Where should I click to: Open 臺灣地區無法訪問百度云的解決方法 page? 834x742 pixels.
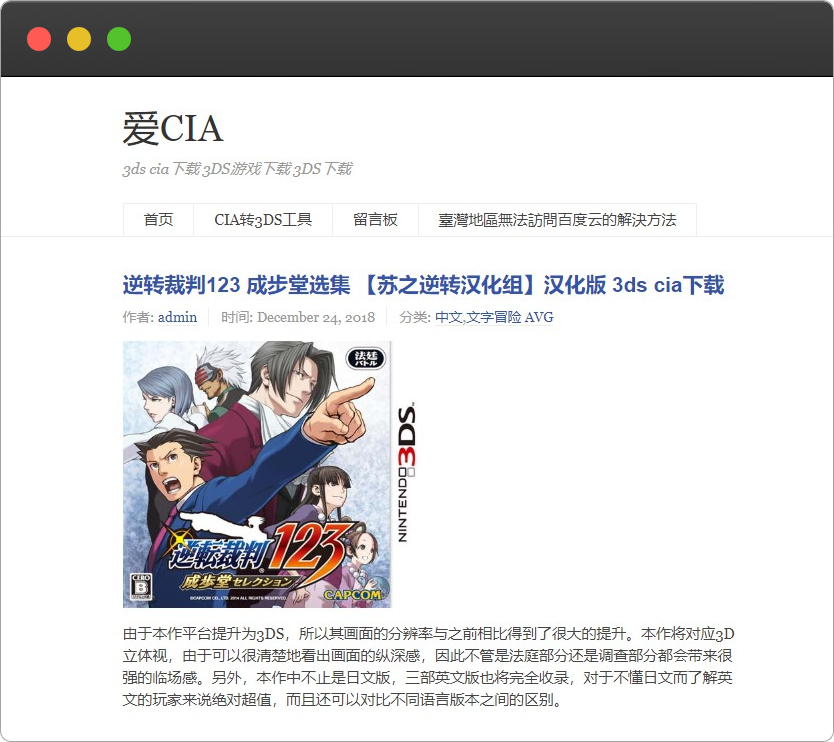coord(557,220)
